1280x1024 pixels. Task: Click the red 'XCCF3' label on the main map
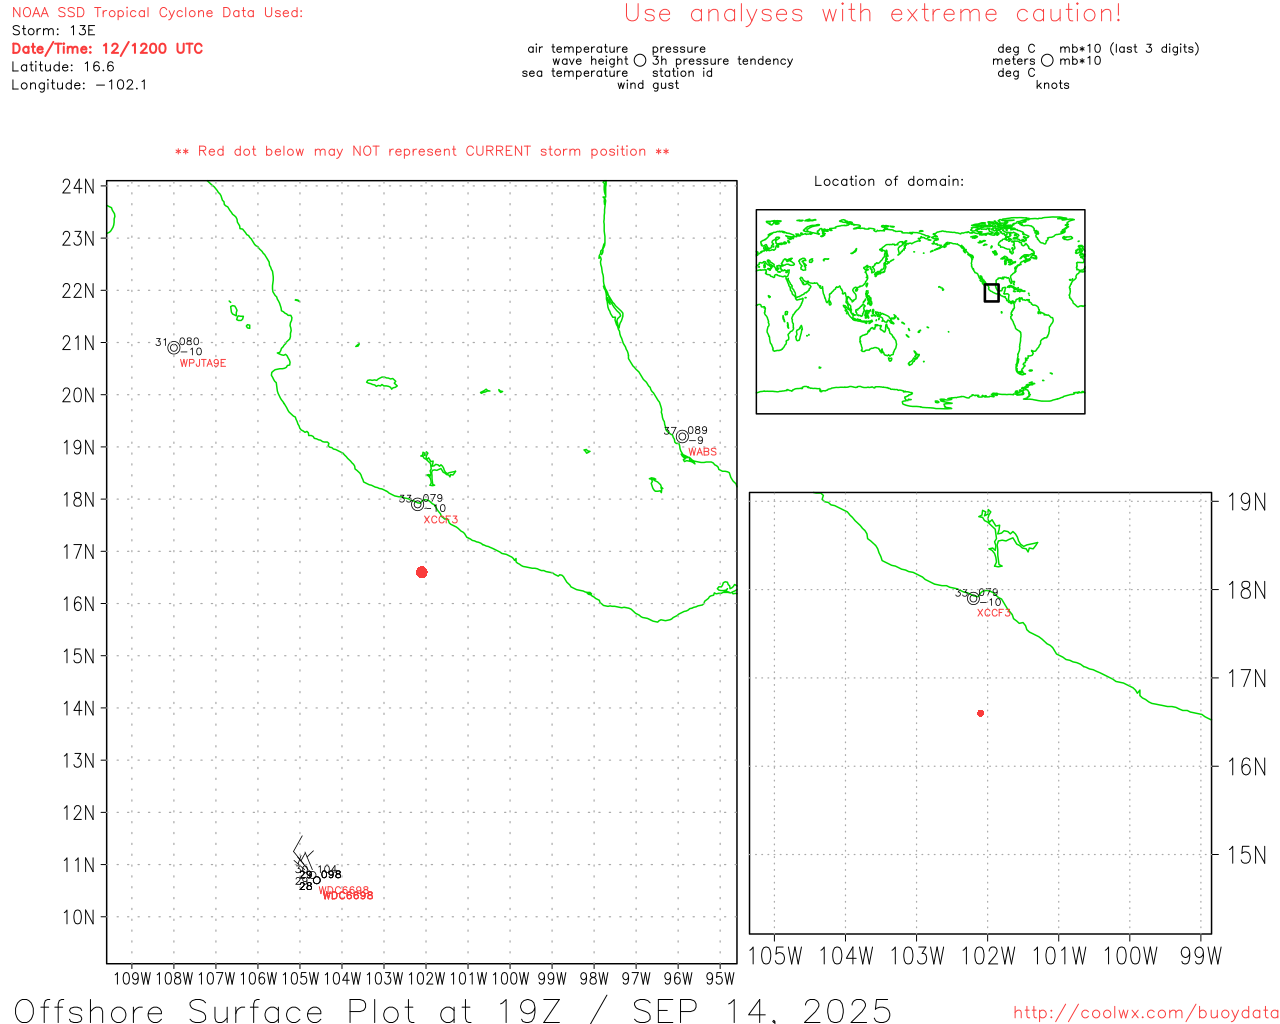[x=441, y=520]
